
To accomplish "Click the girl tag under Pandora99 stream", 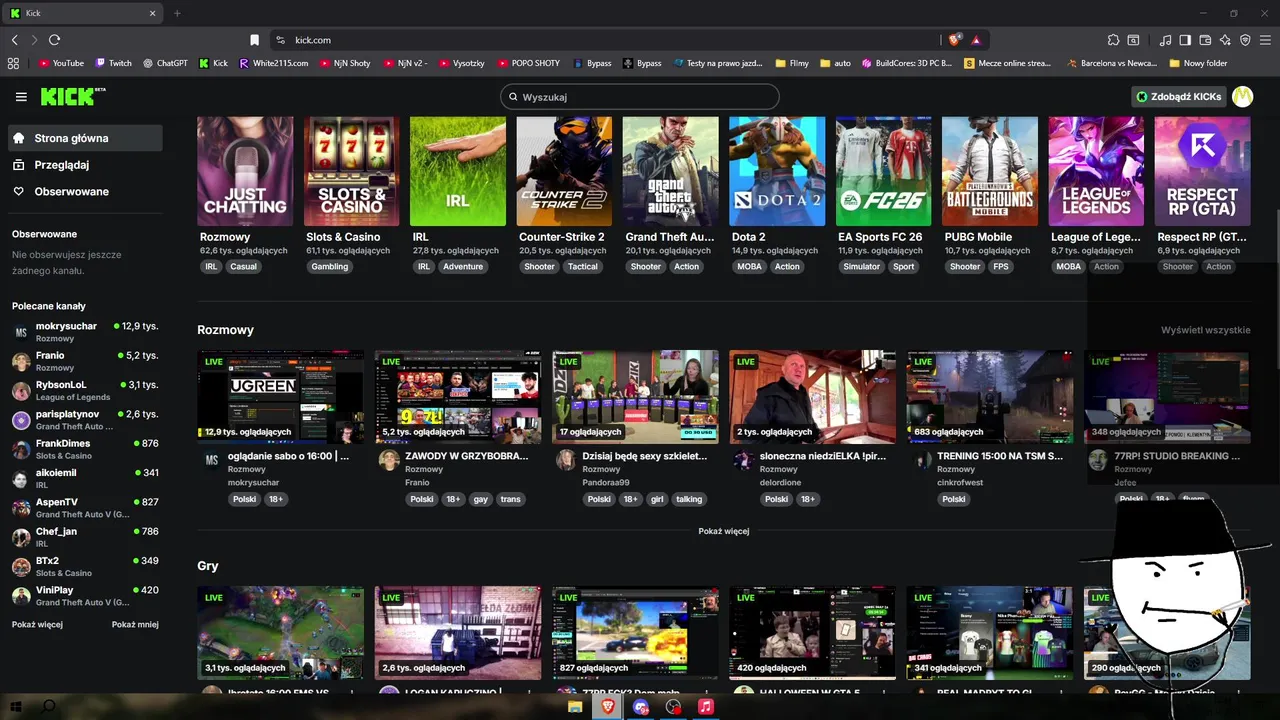I will [657, 499].
